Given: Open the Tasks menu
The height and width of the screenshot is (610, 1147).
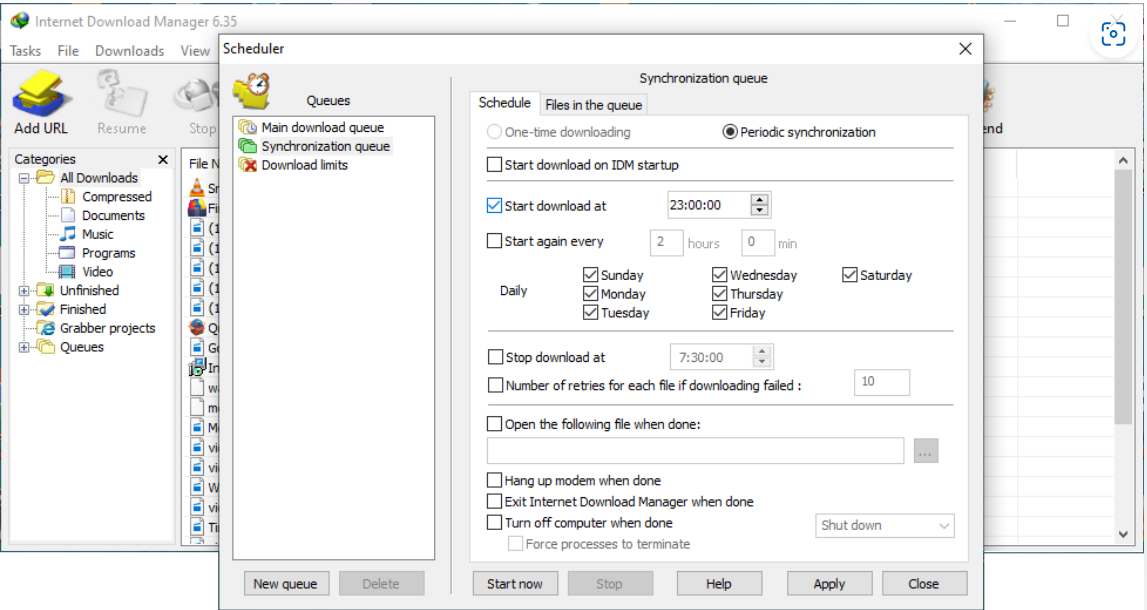Looking at the screenshot, I should [26, 50].
